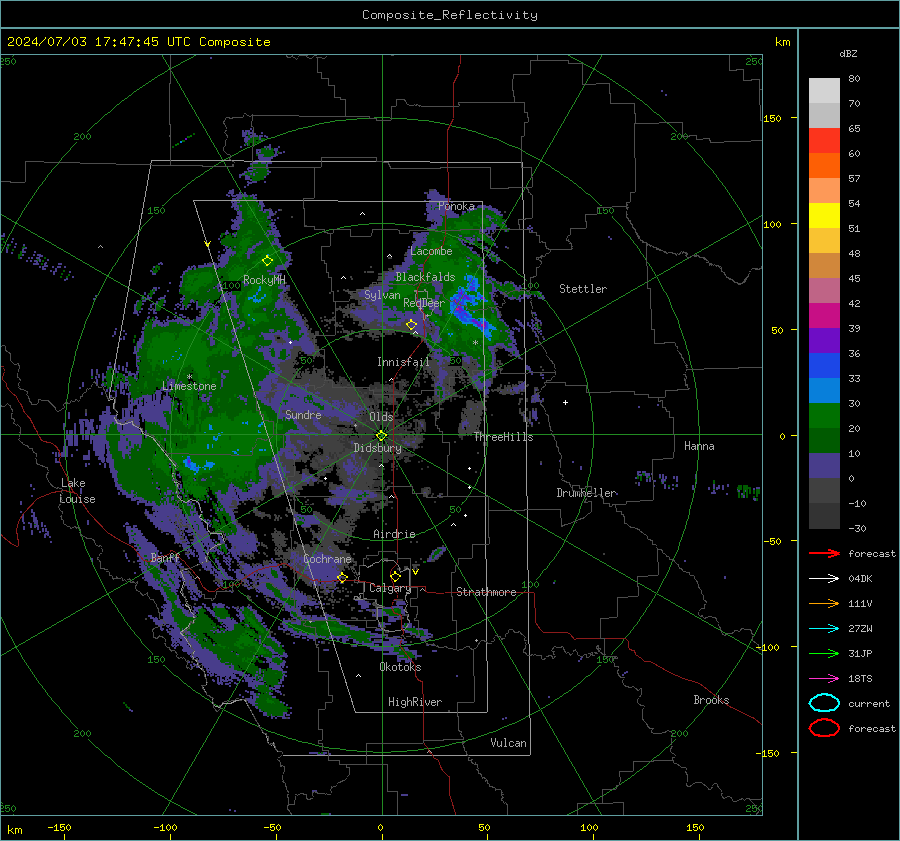The image size is (900, 841).
Task: Click the Vulcan city label
Action: click(x=508, y=742)
